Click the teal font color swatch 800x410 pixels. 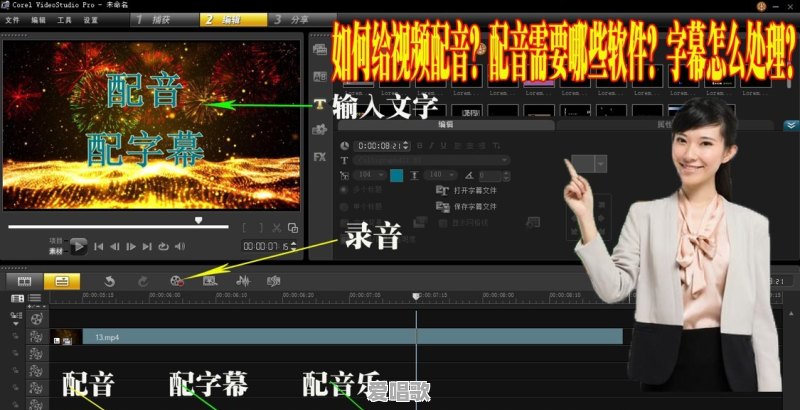pyautogui.click(x=396, y=175)
